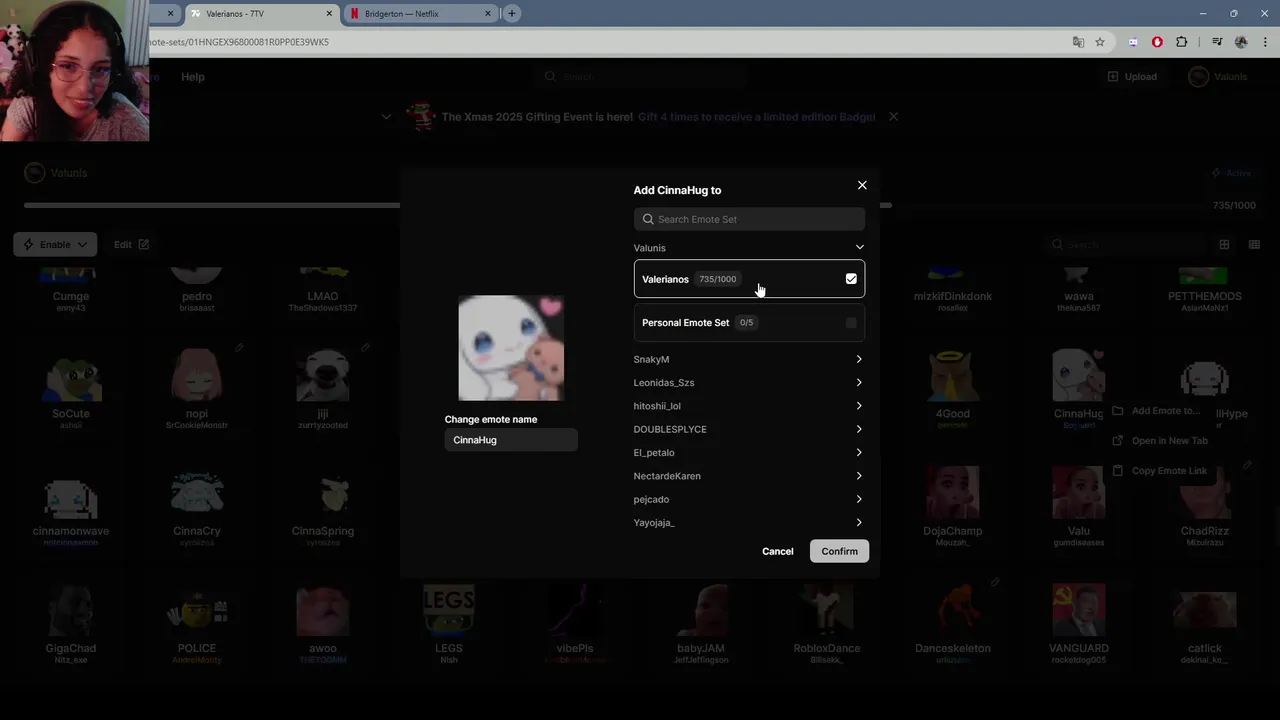Click the CinnaHug emote preview image
This screenshot has height=720, width=1280.
pyautogui.click(x=511, y=348)
